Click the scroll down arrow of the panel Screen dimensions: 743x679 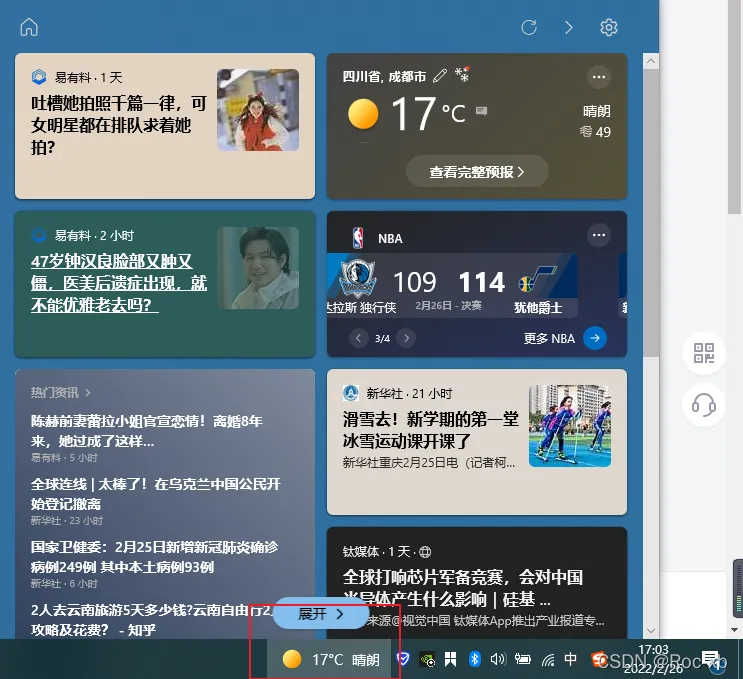click(651, 631)
